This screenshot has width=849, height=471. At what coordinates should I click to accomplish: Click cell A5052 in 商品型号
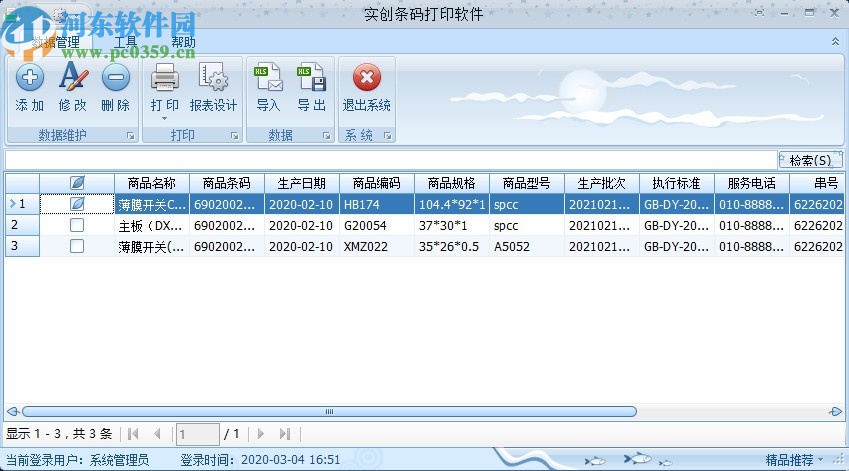tap(527, 246)
